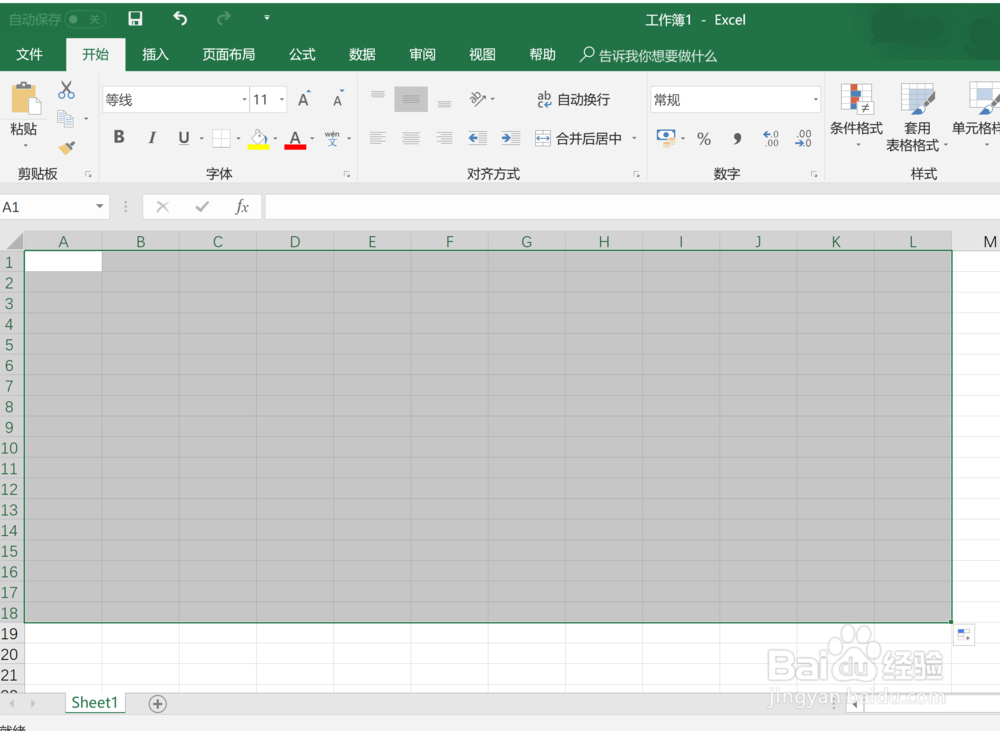Toggle Underline formatting
The width and height of the screenshot is (1000, 731).
point(184,137)
